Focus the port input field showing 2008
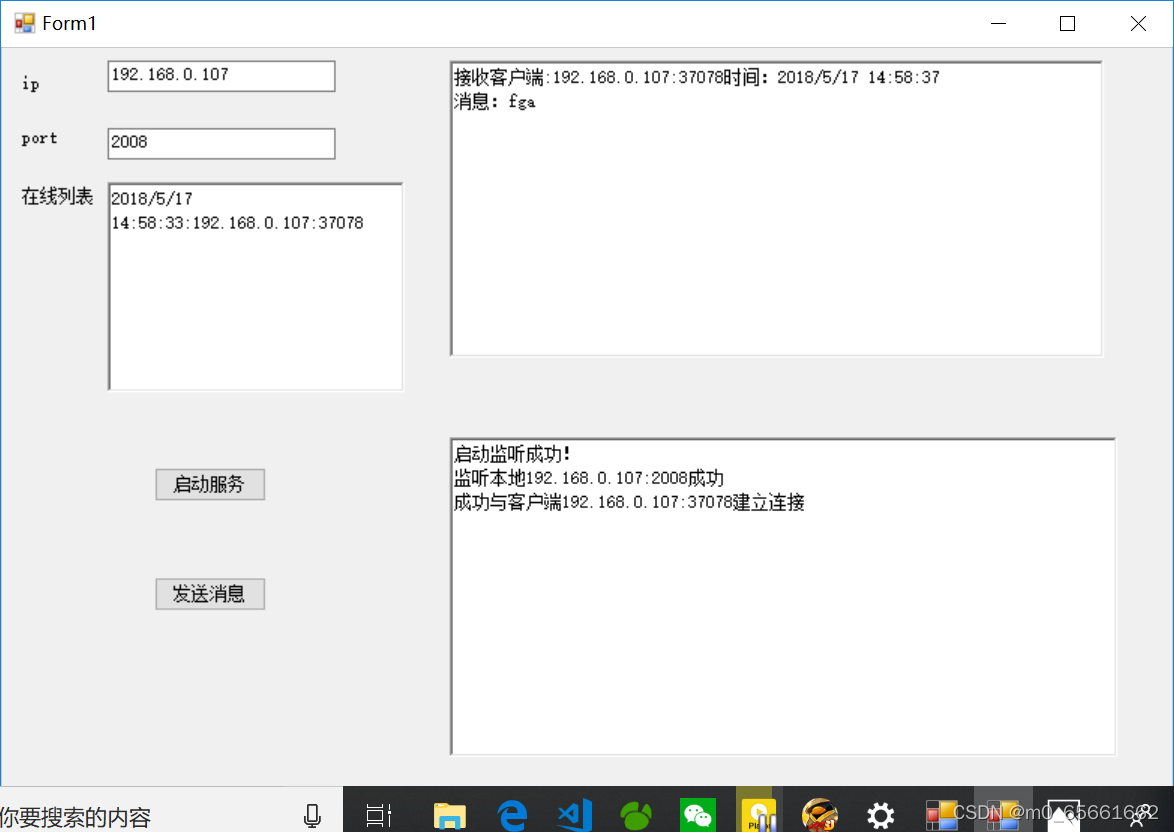Screen dimensions: 1174x832 [221, 143]
